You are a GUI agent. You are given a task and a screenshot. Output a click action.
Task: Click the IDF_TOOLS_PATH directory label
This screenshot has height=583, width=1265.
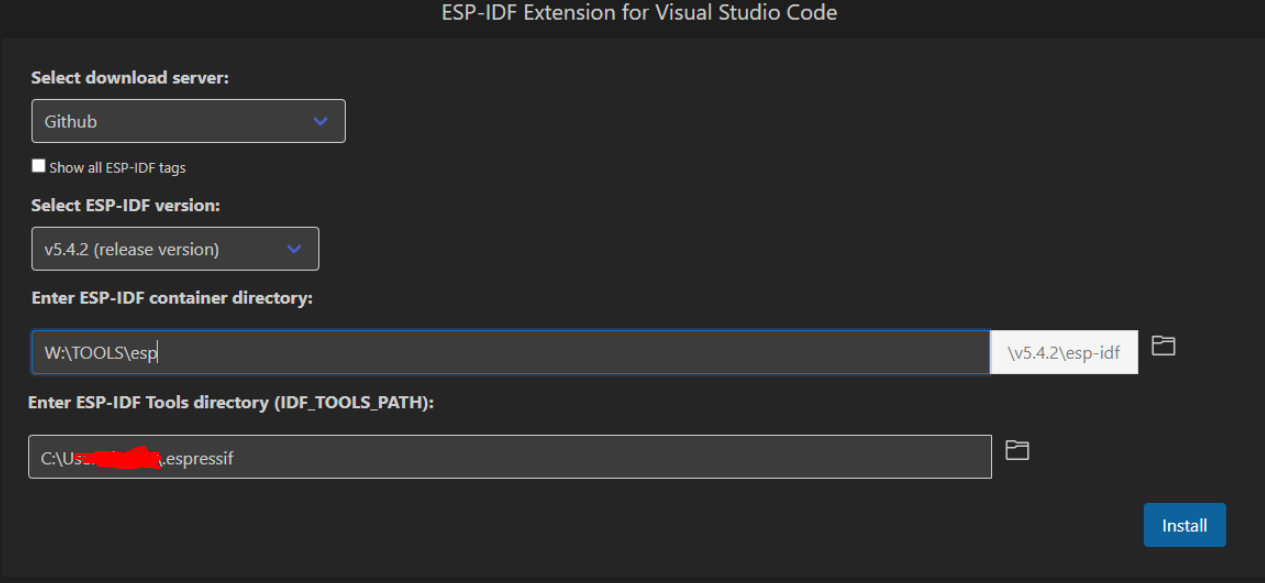[x=231, y=403]
